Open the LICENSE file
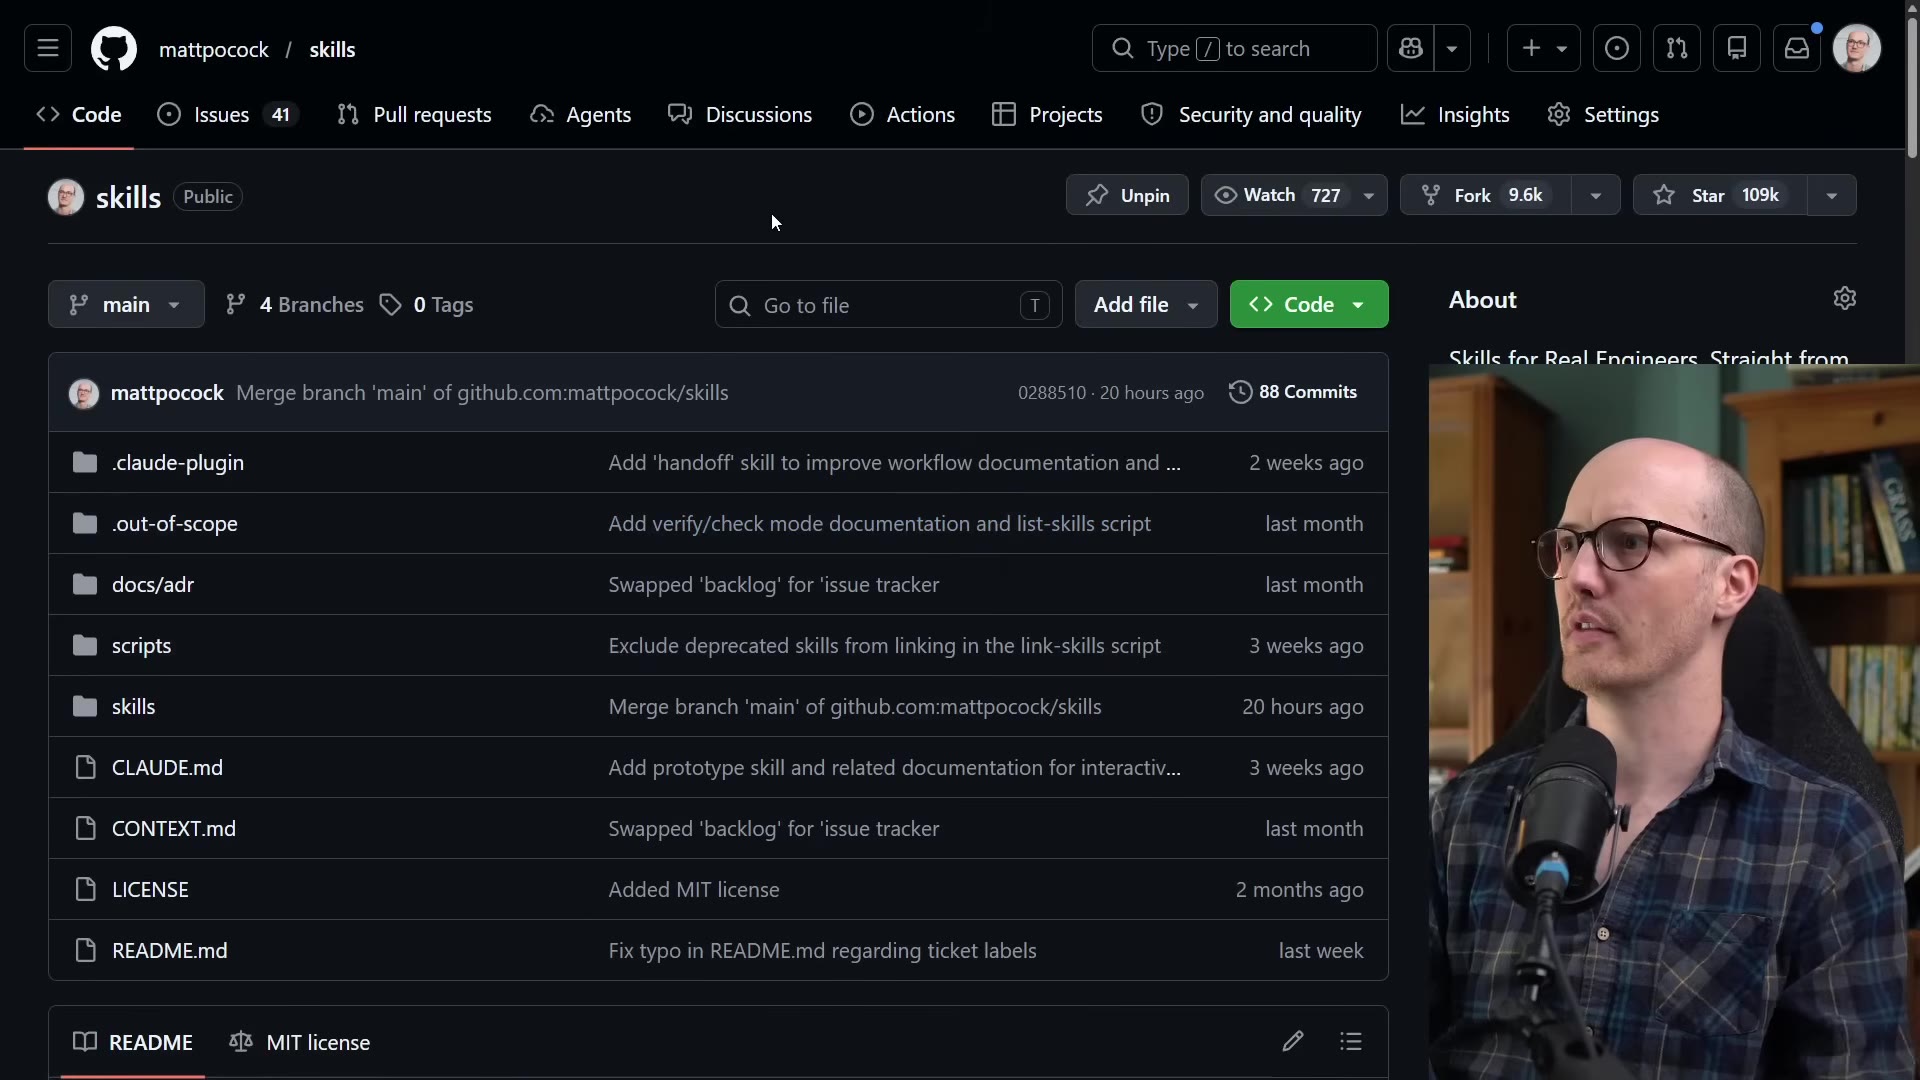This screenshot has height=1080, width=1920. [150, 889]
